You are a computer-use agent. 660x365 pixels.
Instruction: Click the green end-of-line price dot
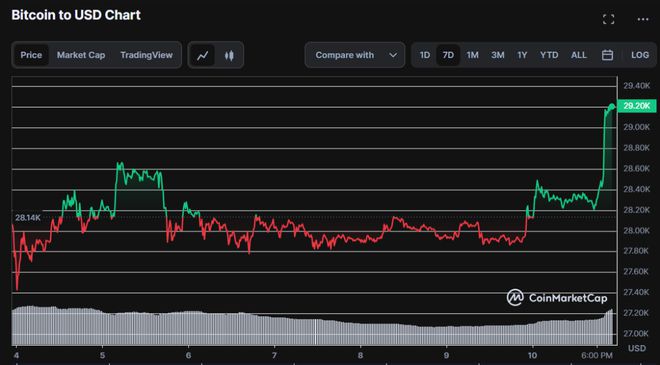pyautogui.click(x=611, y=107)
